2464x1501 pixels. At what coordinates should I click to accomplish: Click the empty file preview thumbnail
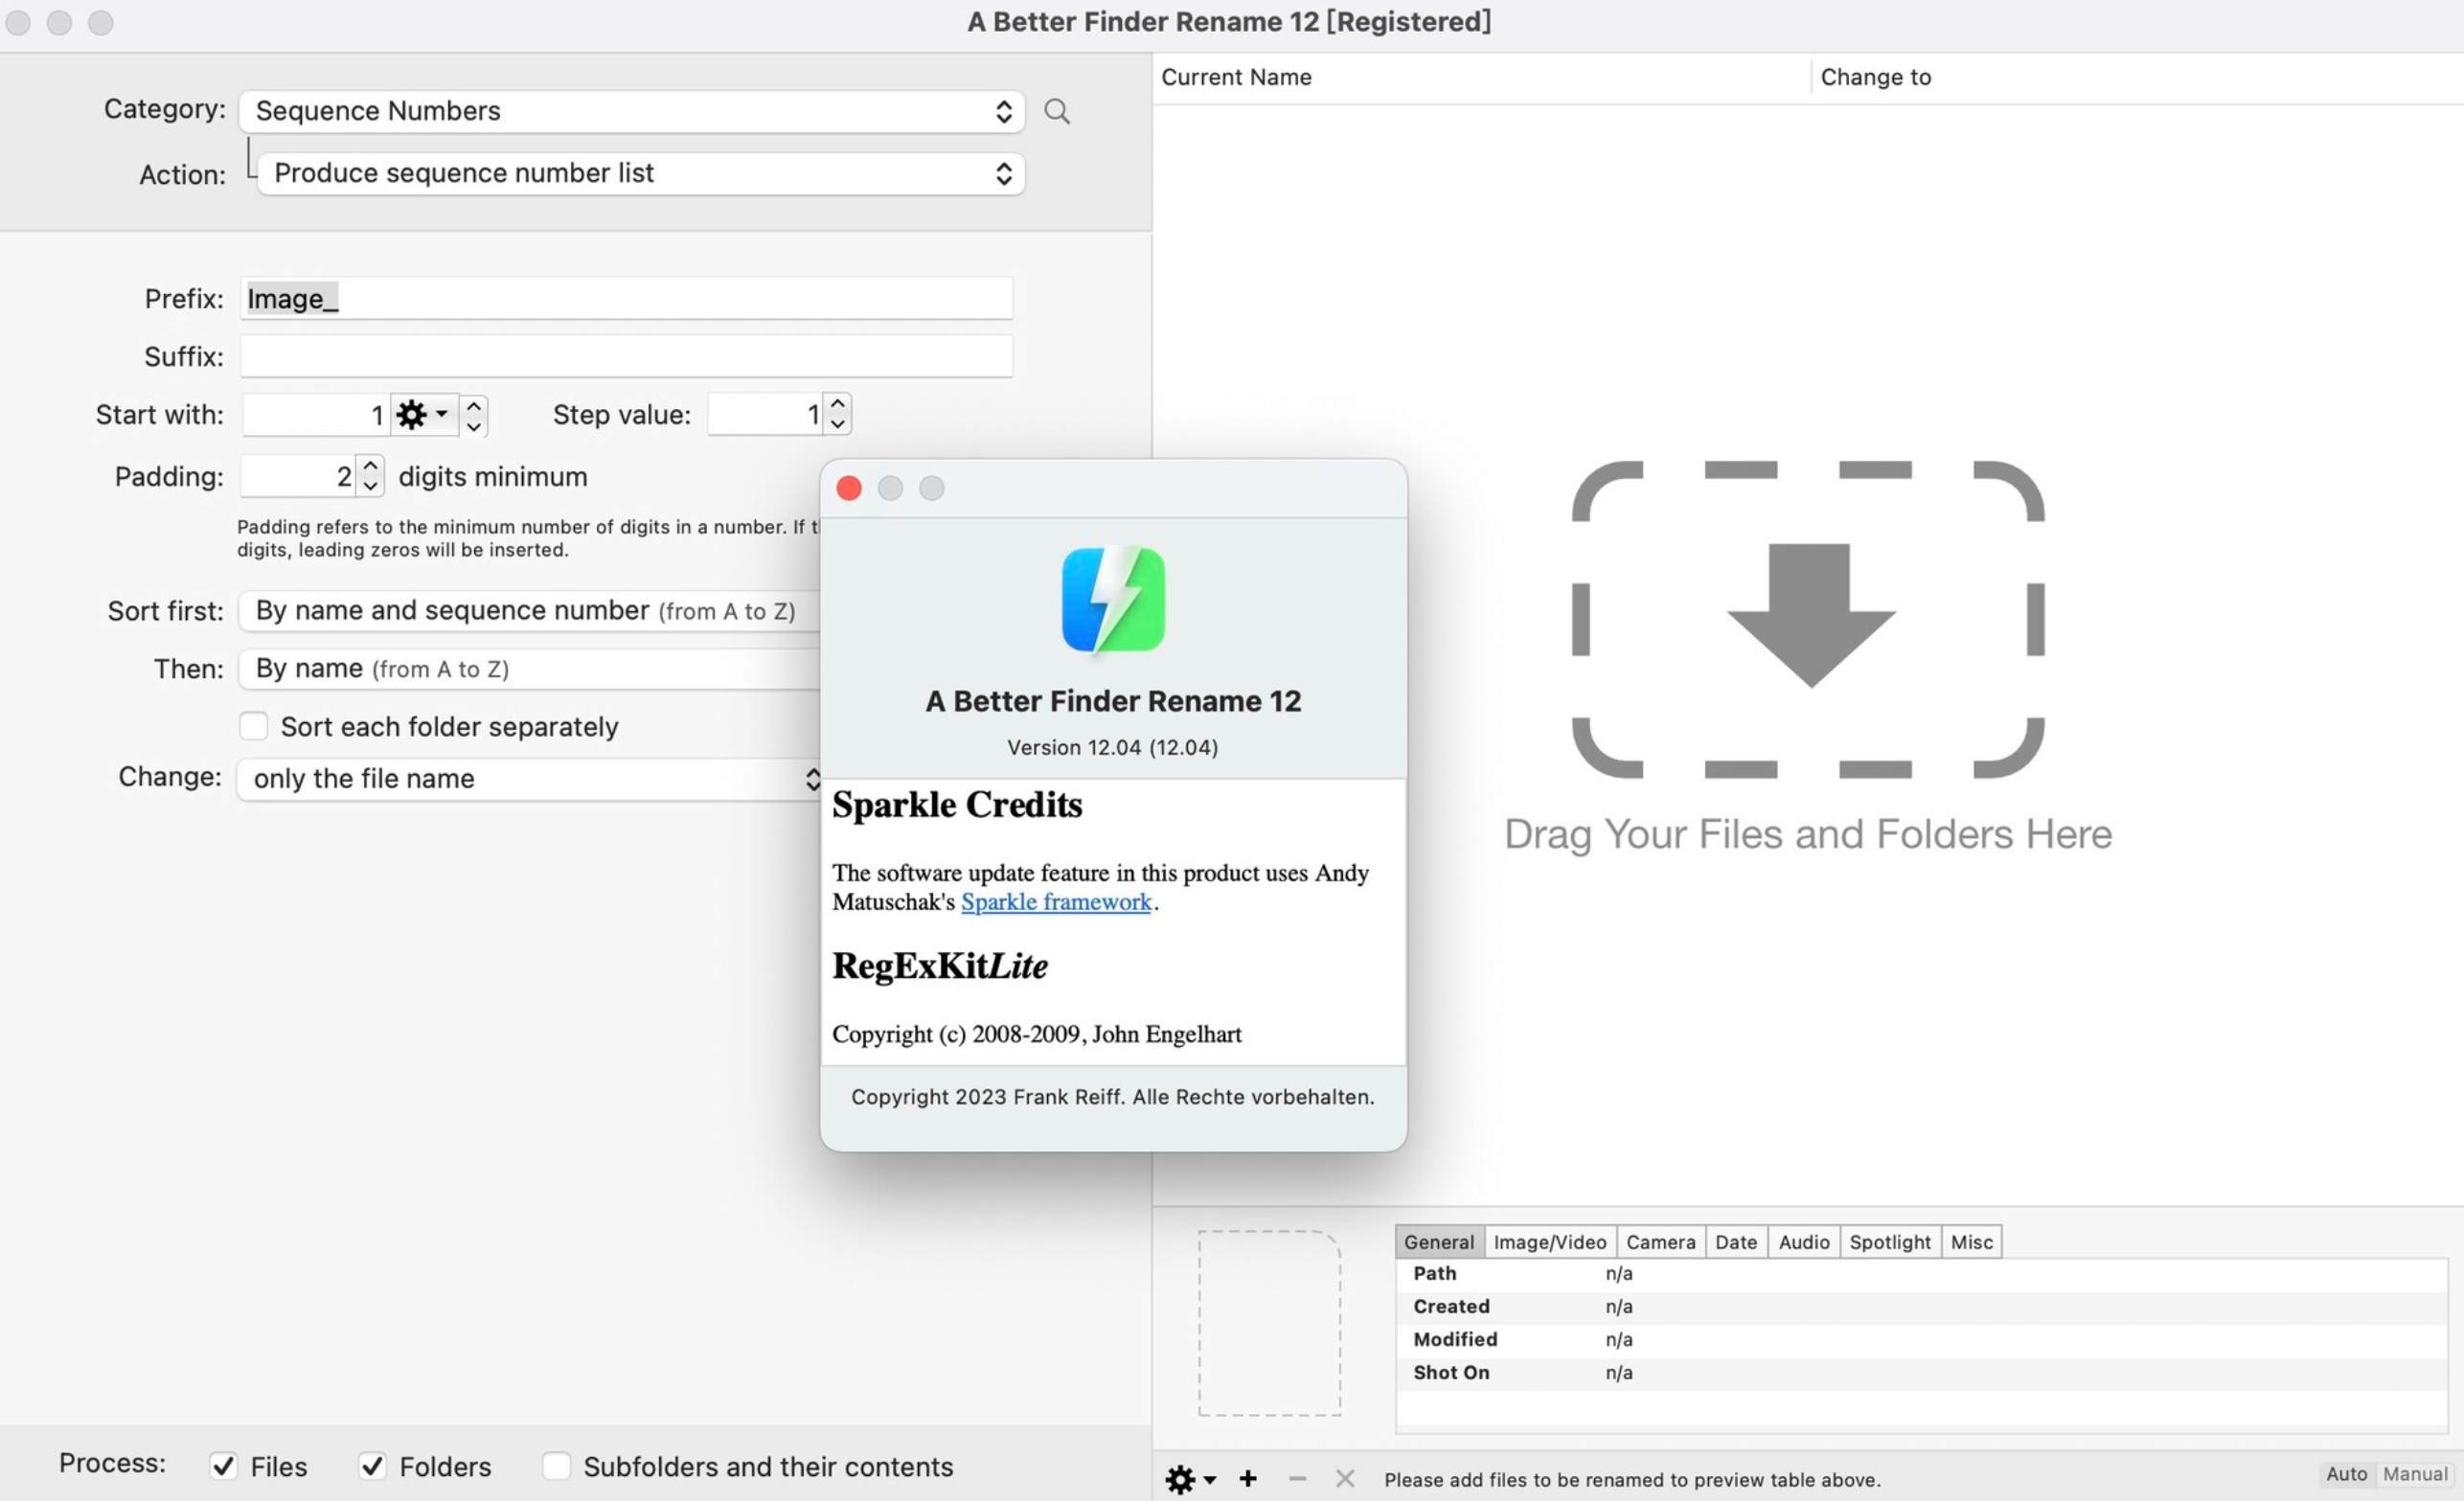1269,1322
